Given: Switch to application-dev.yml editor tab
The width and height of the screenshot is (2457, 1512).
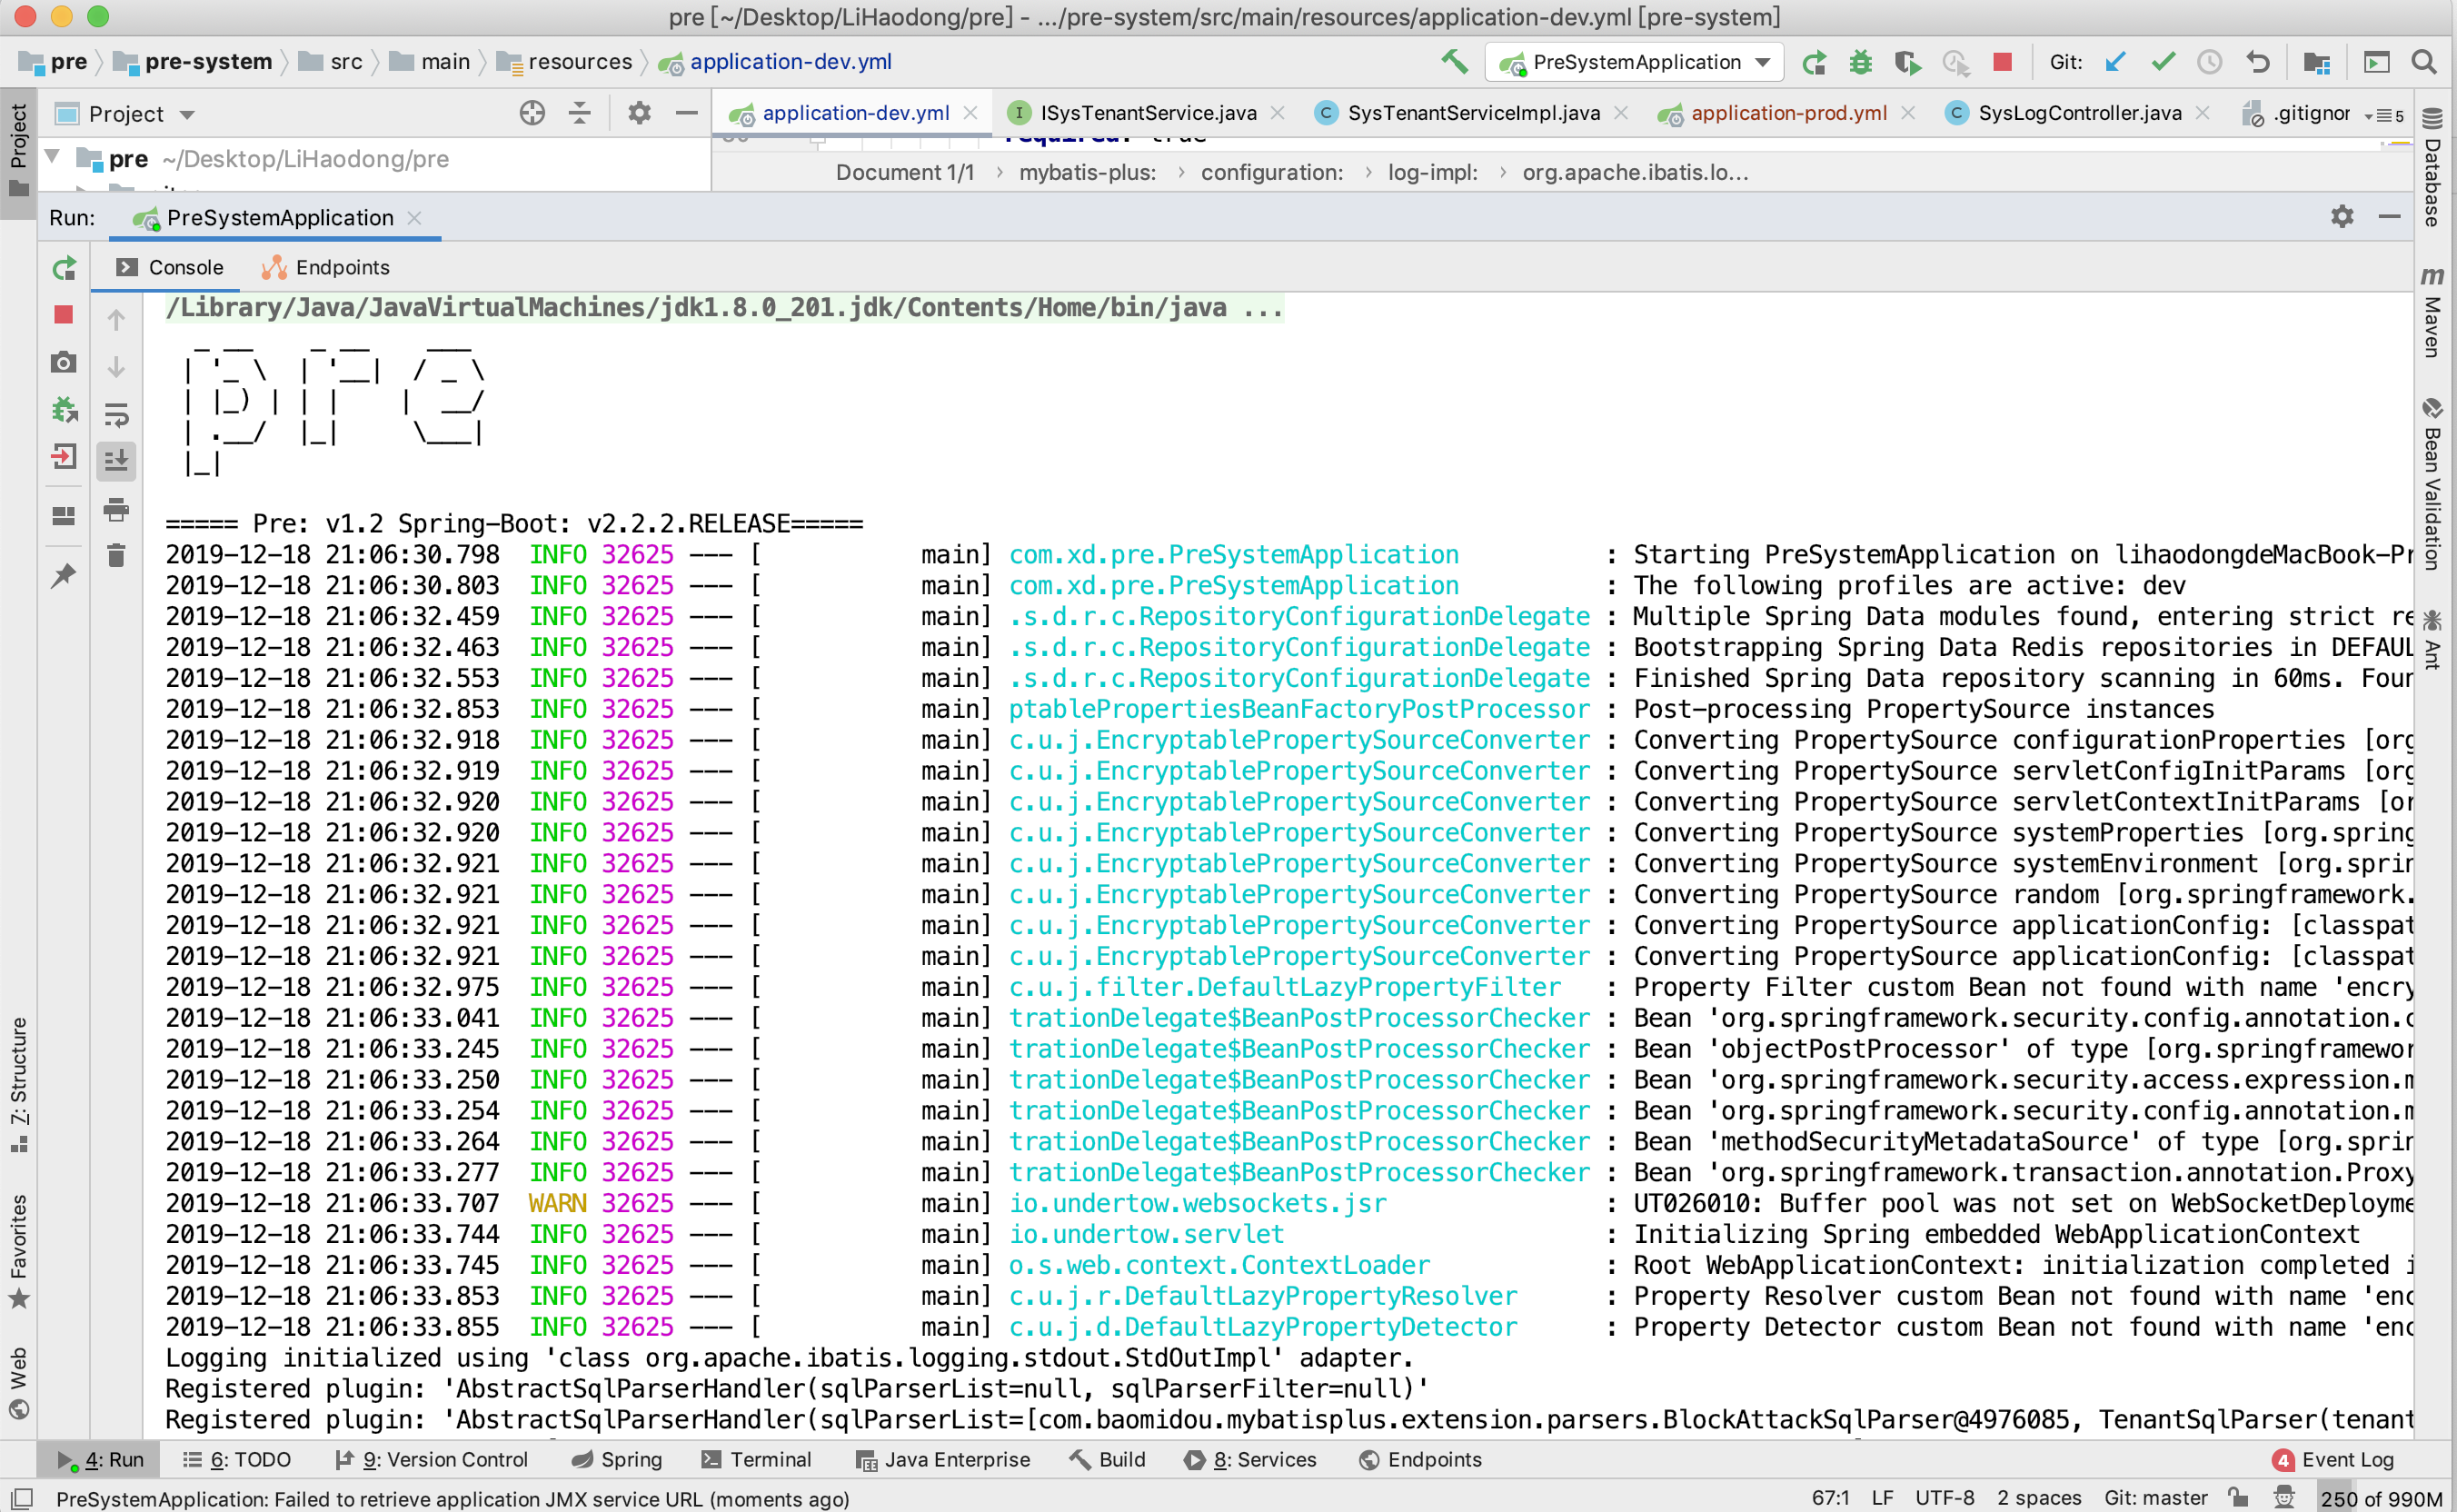Looking at the screenshot, I should pyautogui.click(x=854, y=113).
